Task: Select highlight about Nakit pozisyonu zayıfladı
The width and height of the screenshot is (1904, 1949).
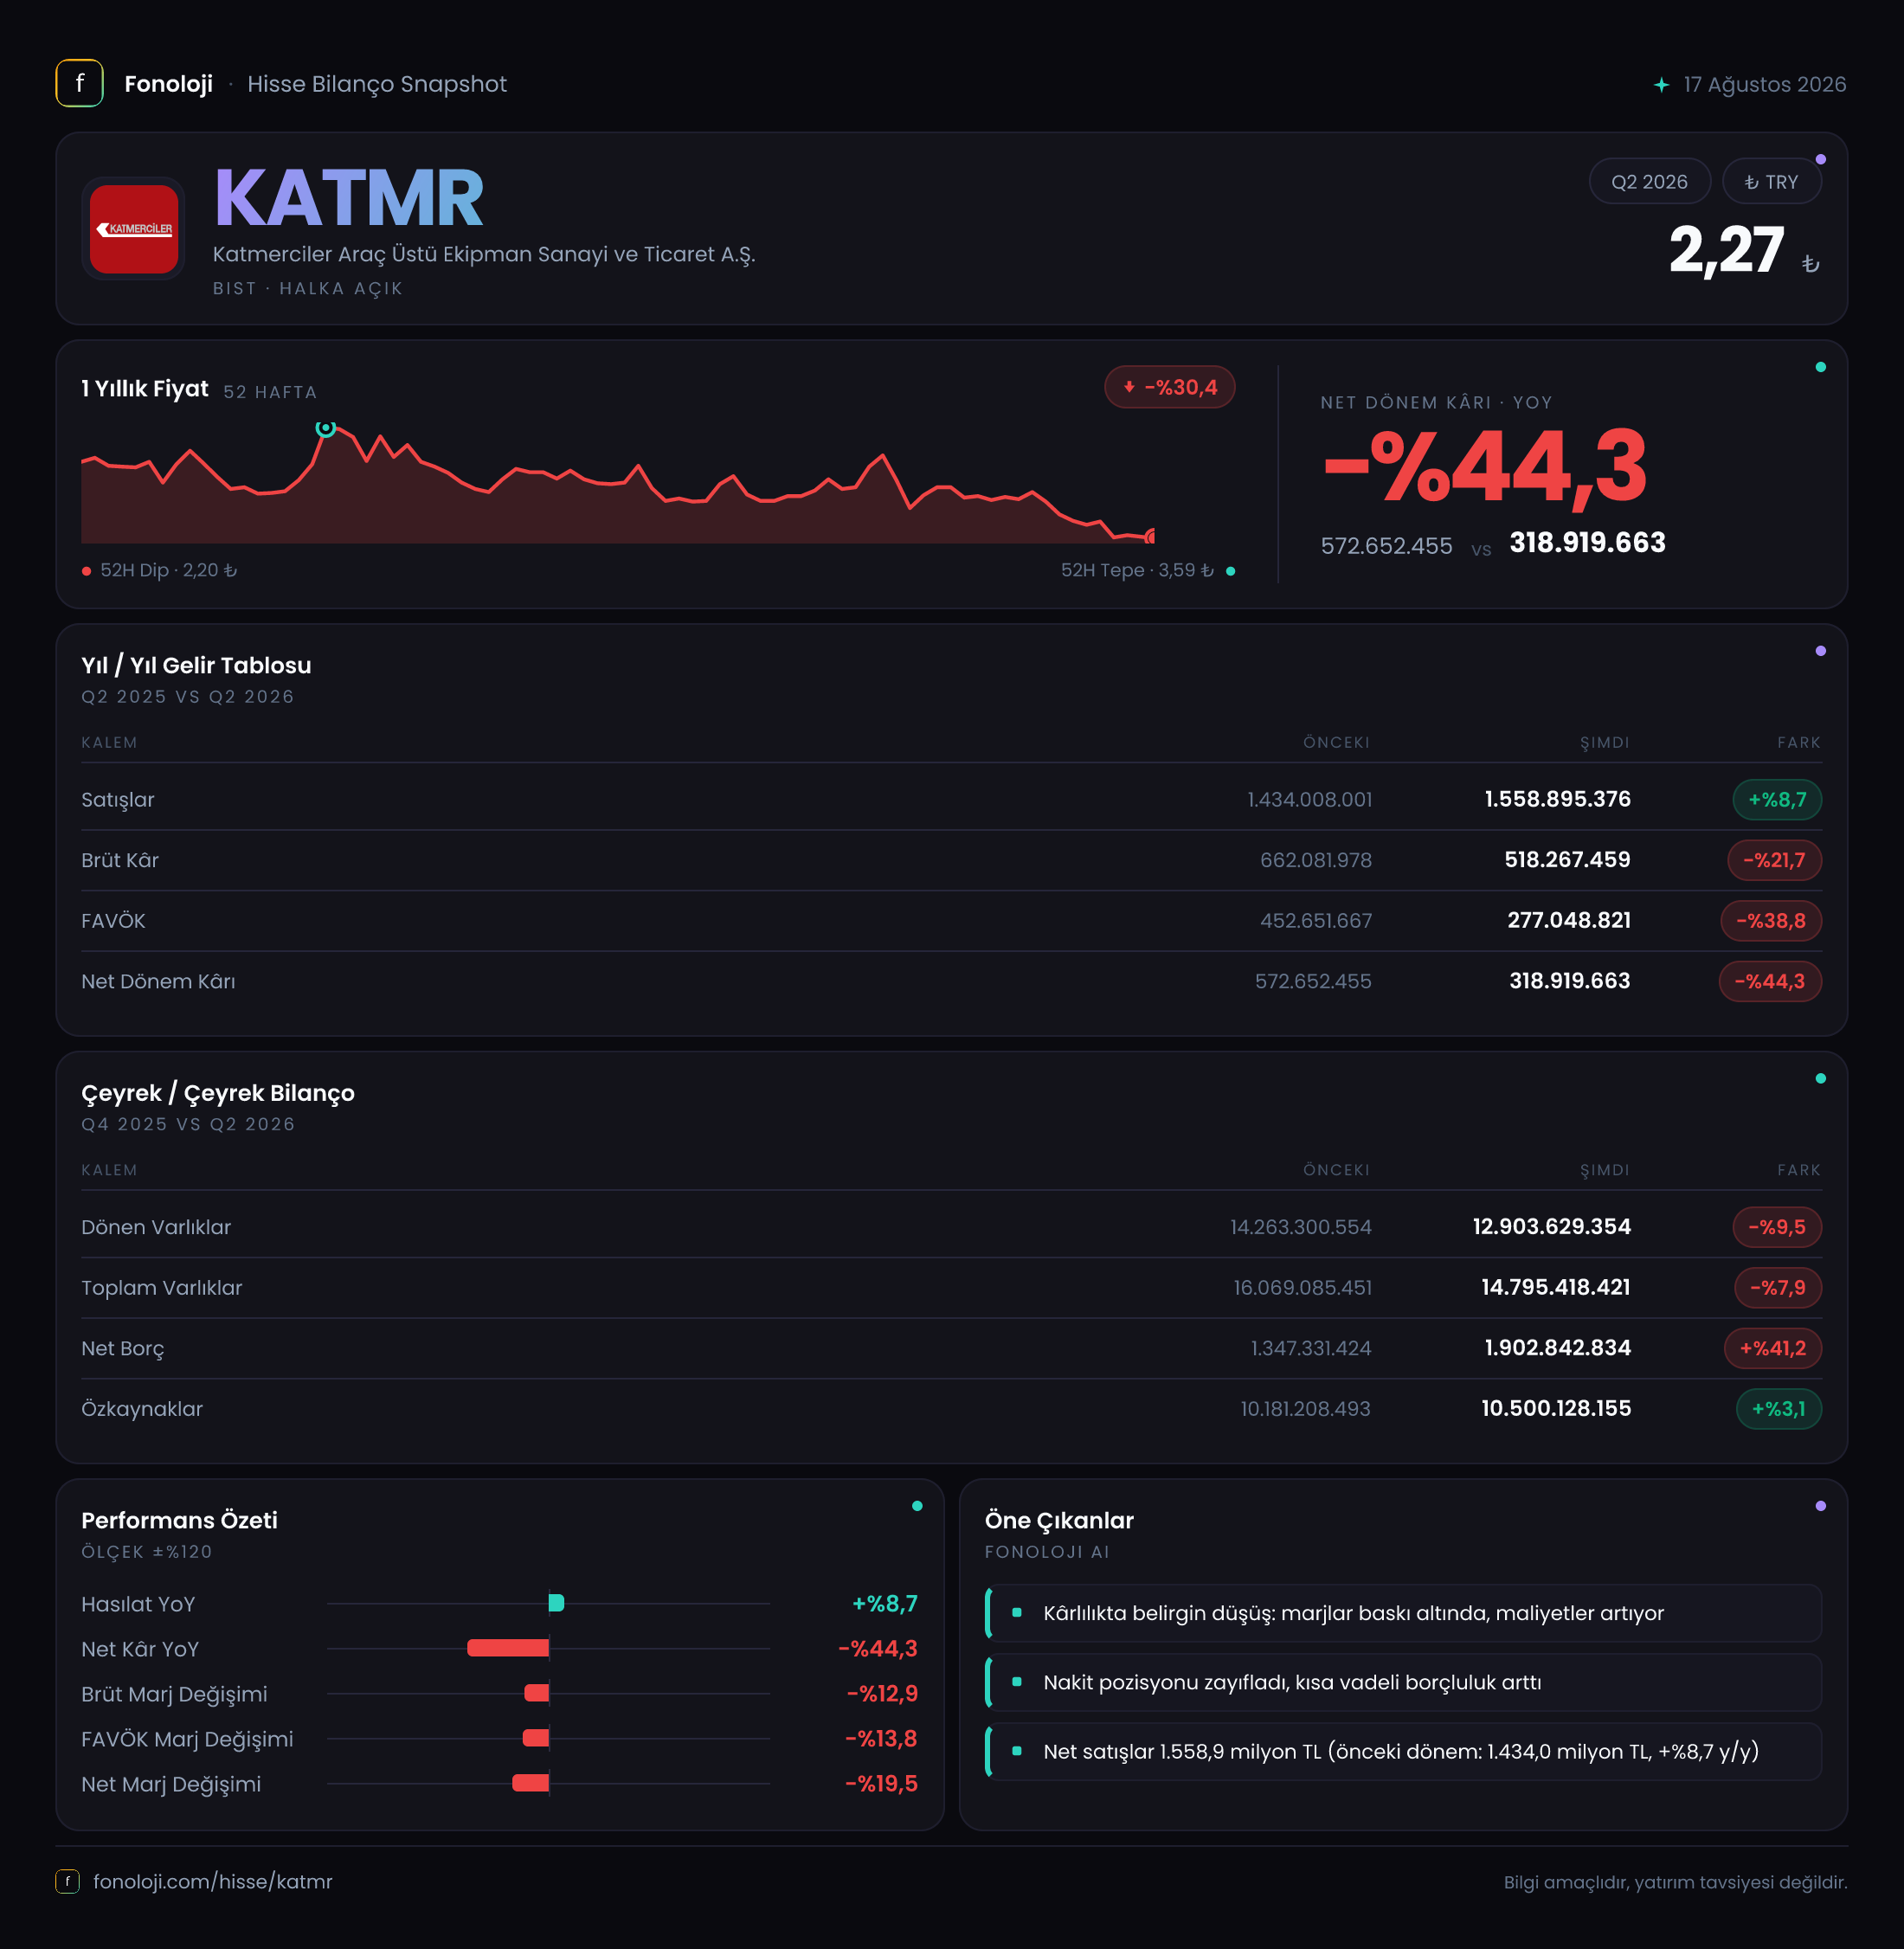Action: pyautogui.click(x=1403, y=1682)
